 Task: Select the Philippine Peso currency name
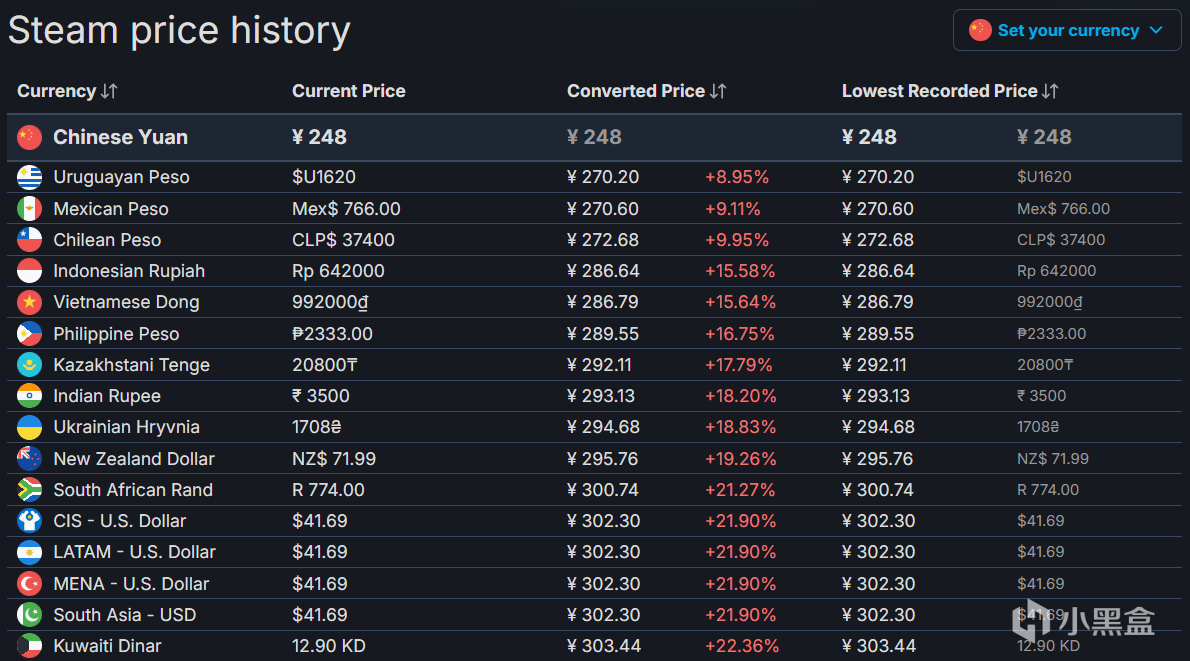point(116,334)
